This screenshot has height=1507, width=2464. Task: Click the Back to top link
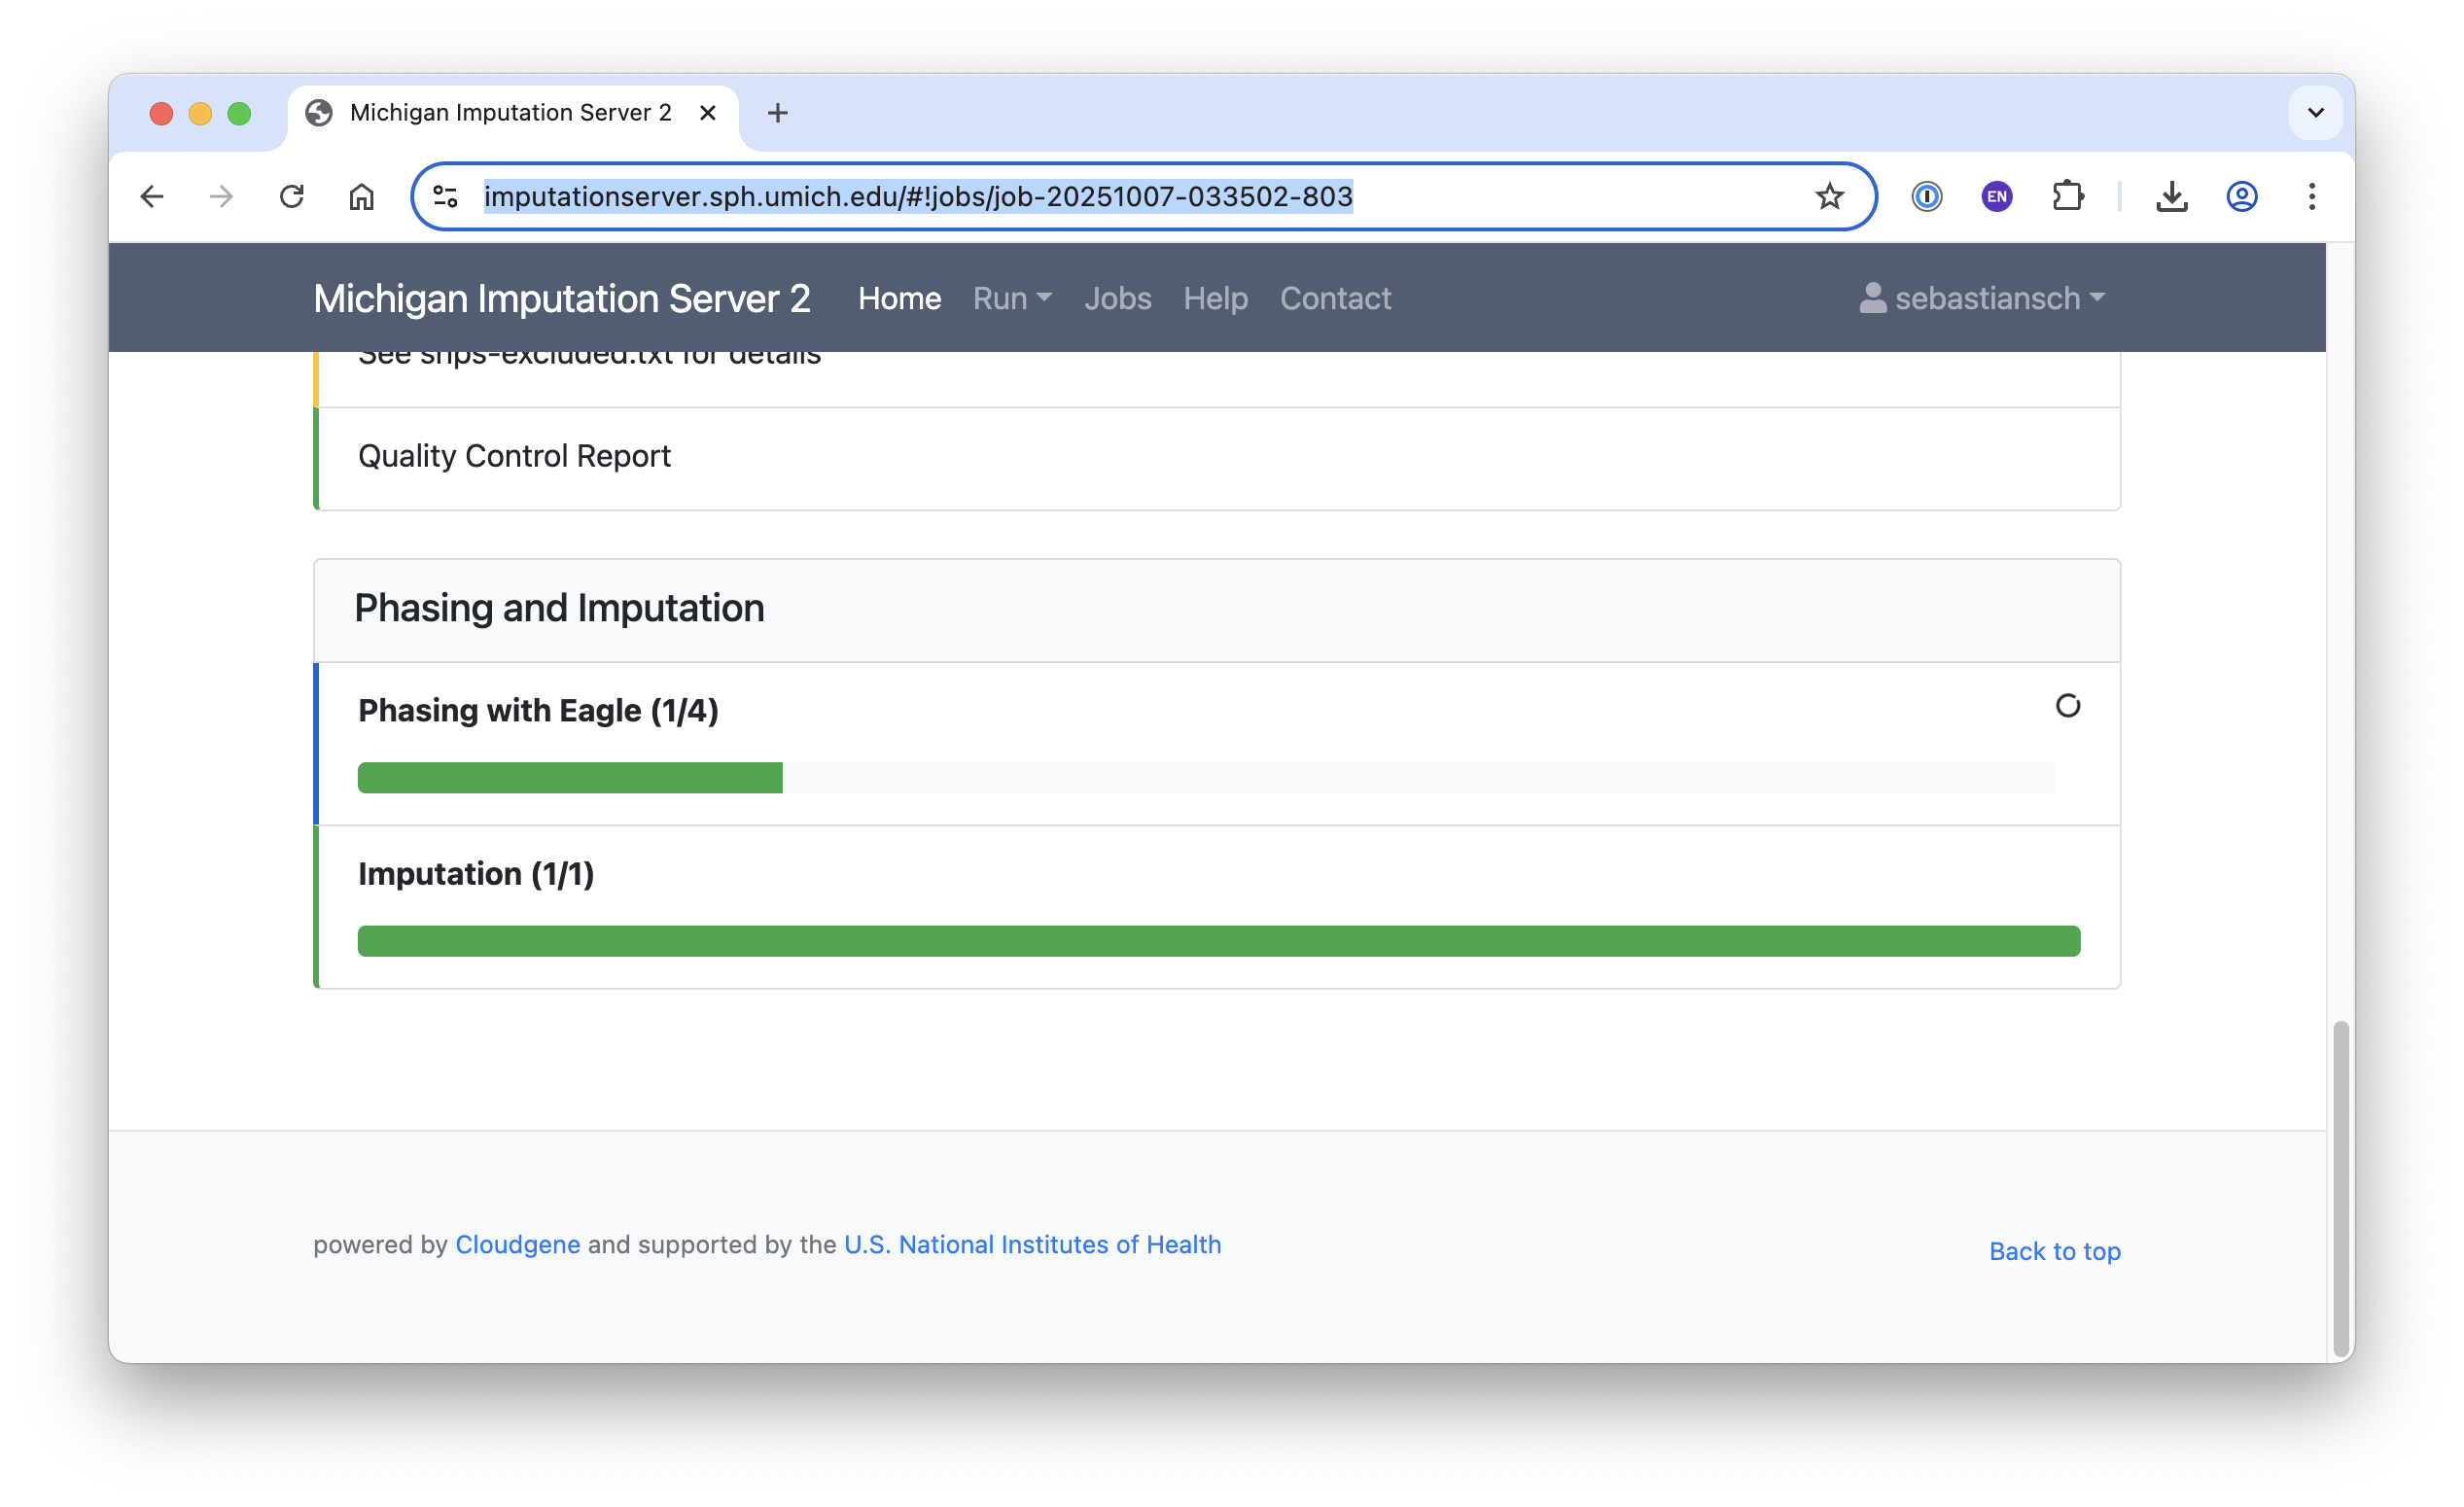[2054, 1251]
